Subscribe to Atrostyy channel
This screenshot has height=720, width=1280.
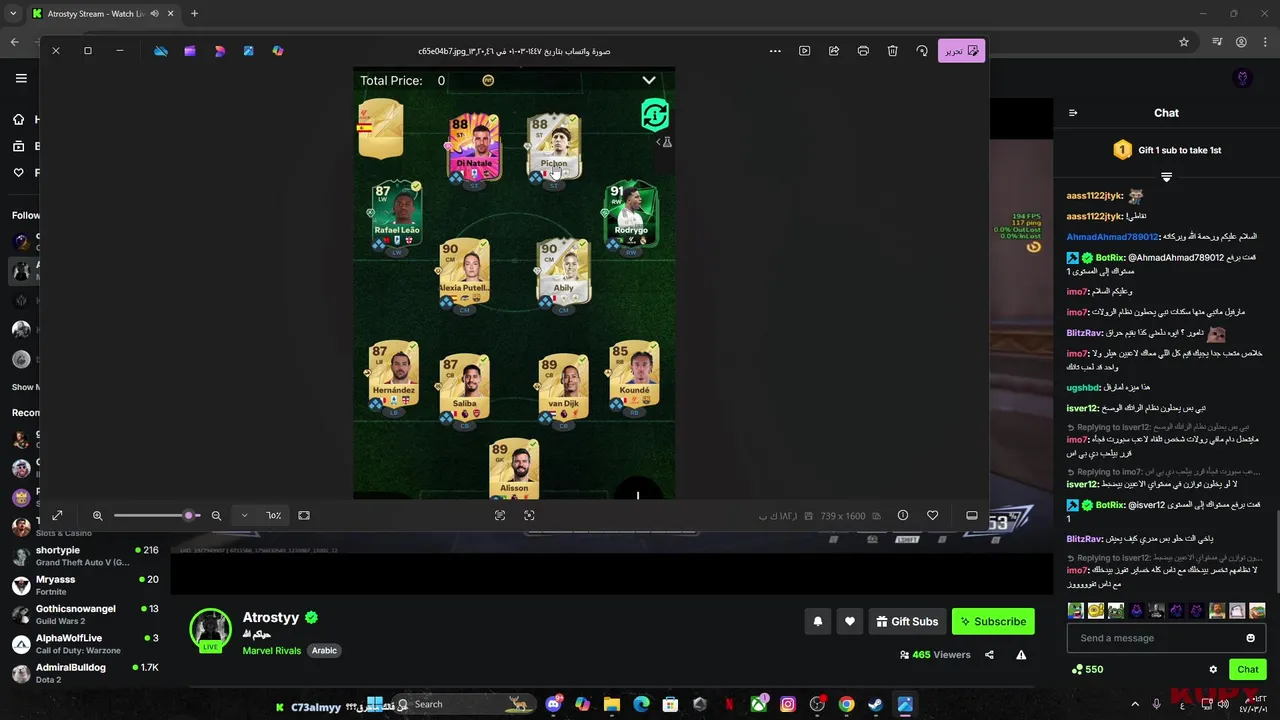click(993, 621)
